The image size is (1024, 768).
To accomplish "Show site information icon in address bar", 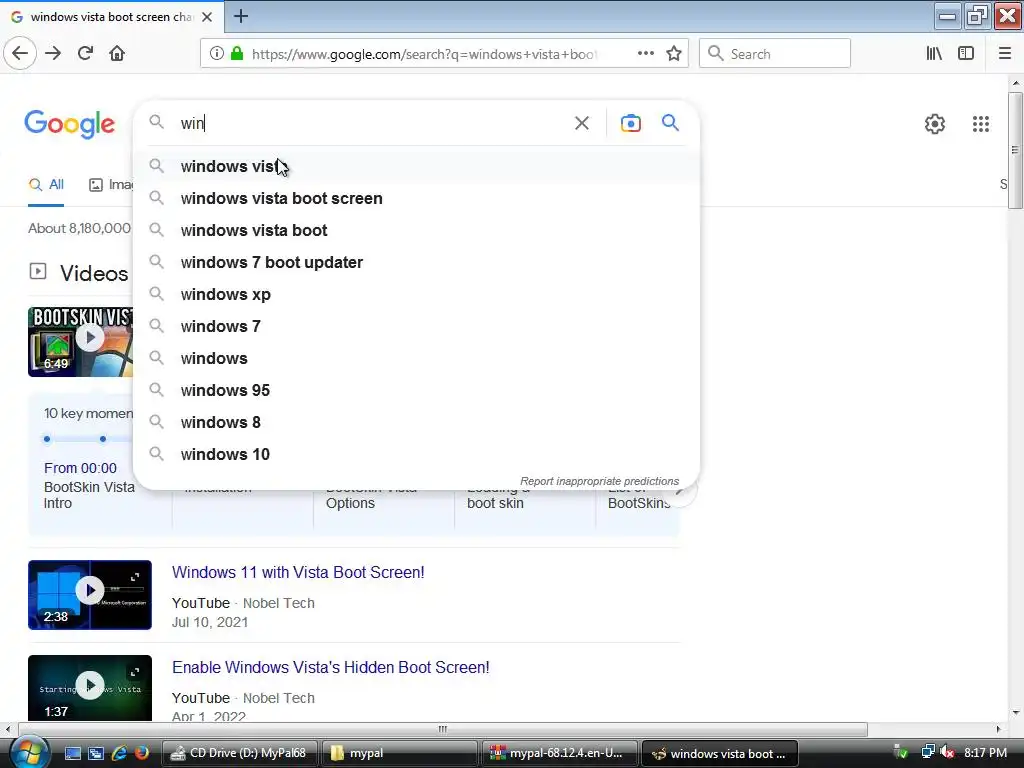I will tap(216, 54).
